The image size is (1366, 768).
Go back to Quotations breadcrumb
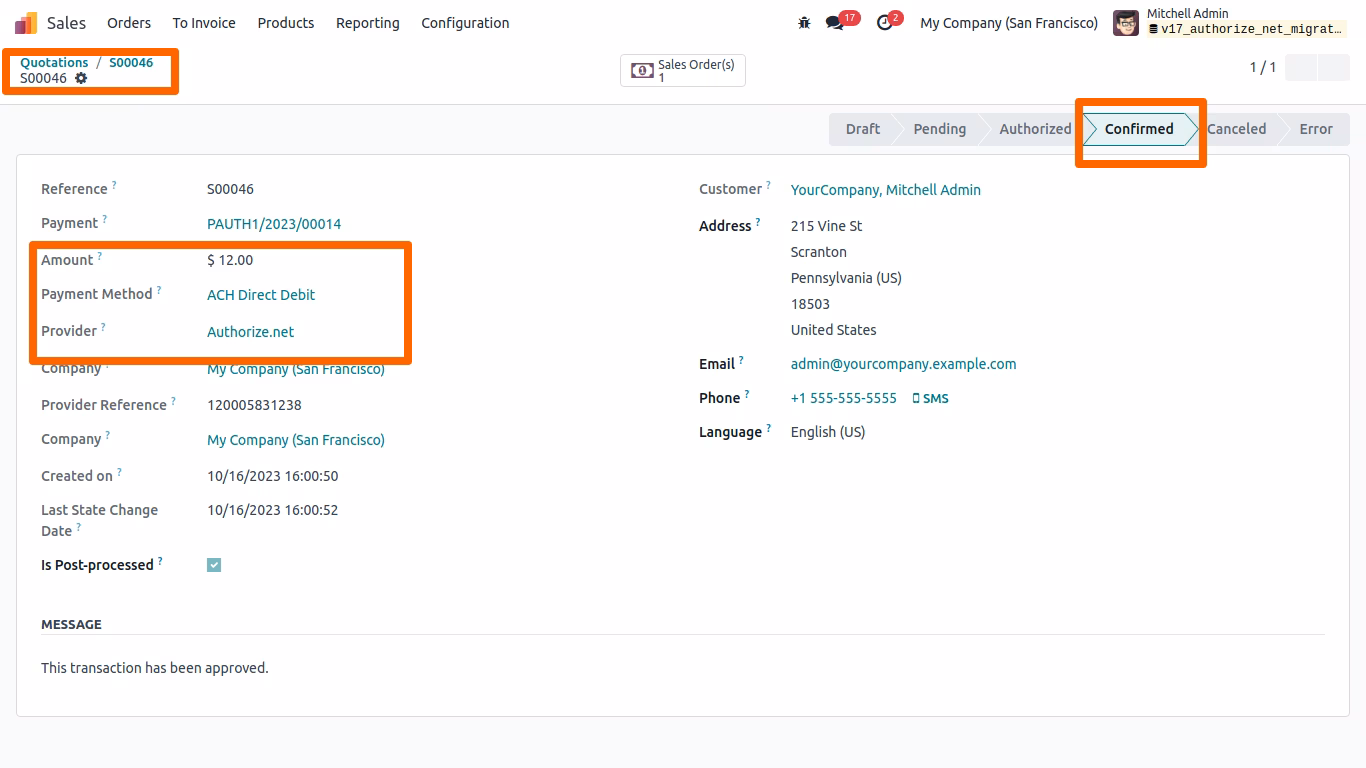click(x=54, y=62)
